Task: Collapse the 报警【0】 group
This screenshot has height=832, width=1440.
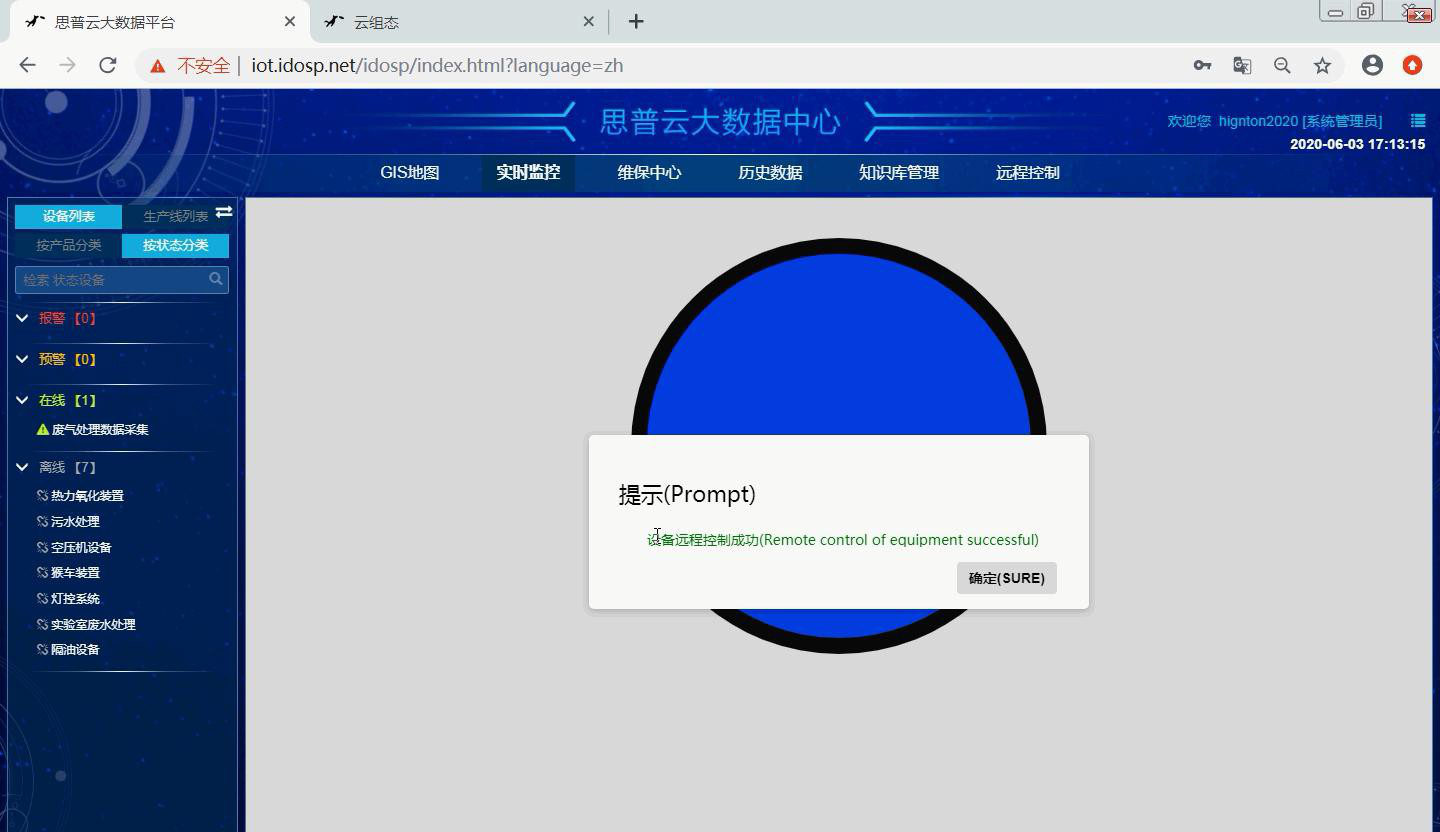Action: tap(22, 317)
